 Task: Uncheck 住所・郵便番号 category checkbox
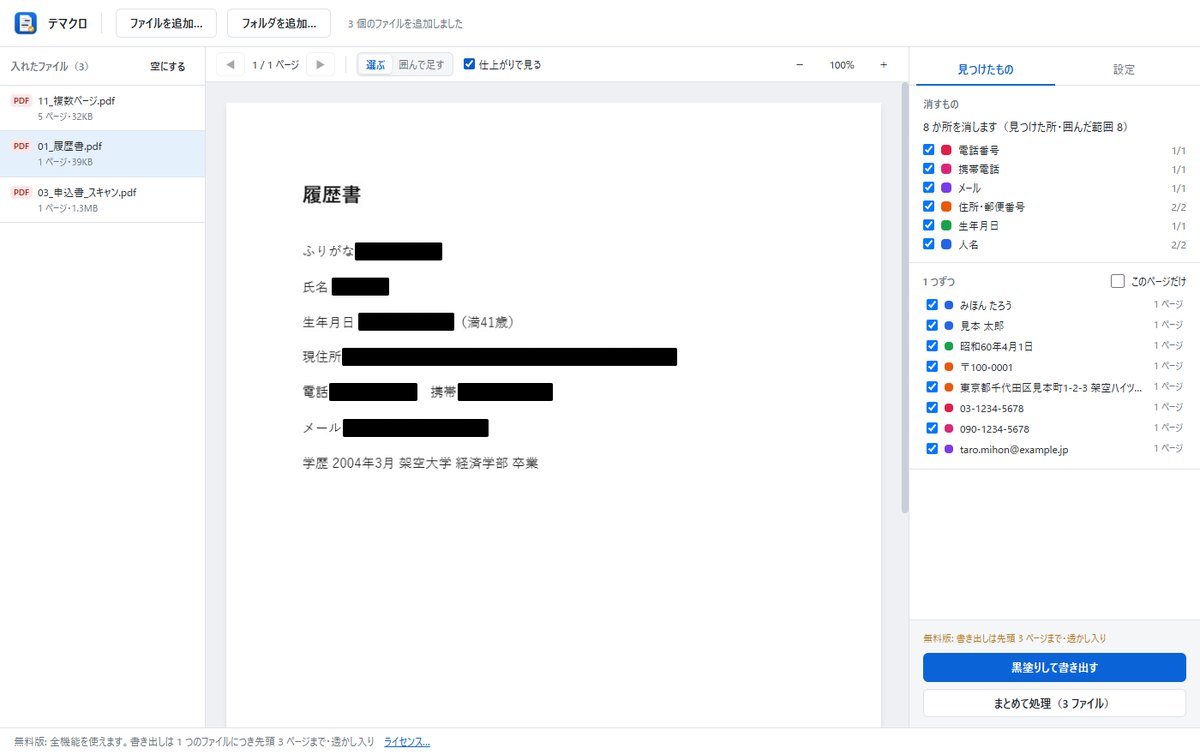click(929, 206)
